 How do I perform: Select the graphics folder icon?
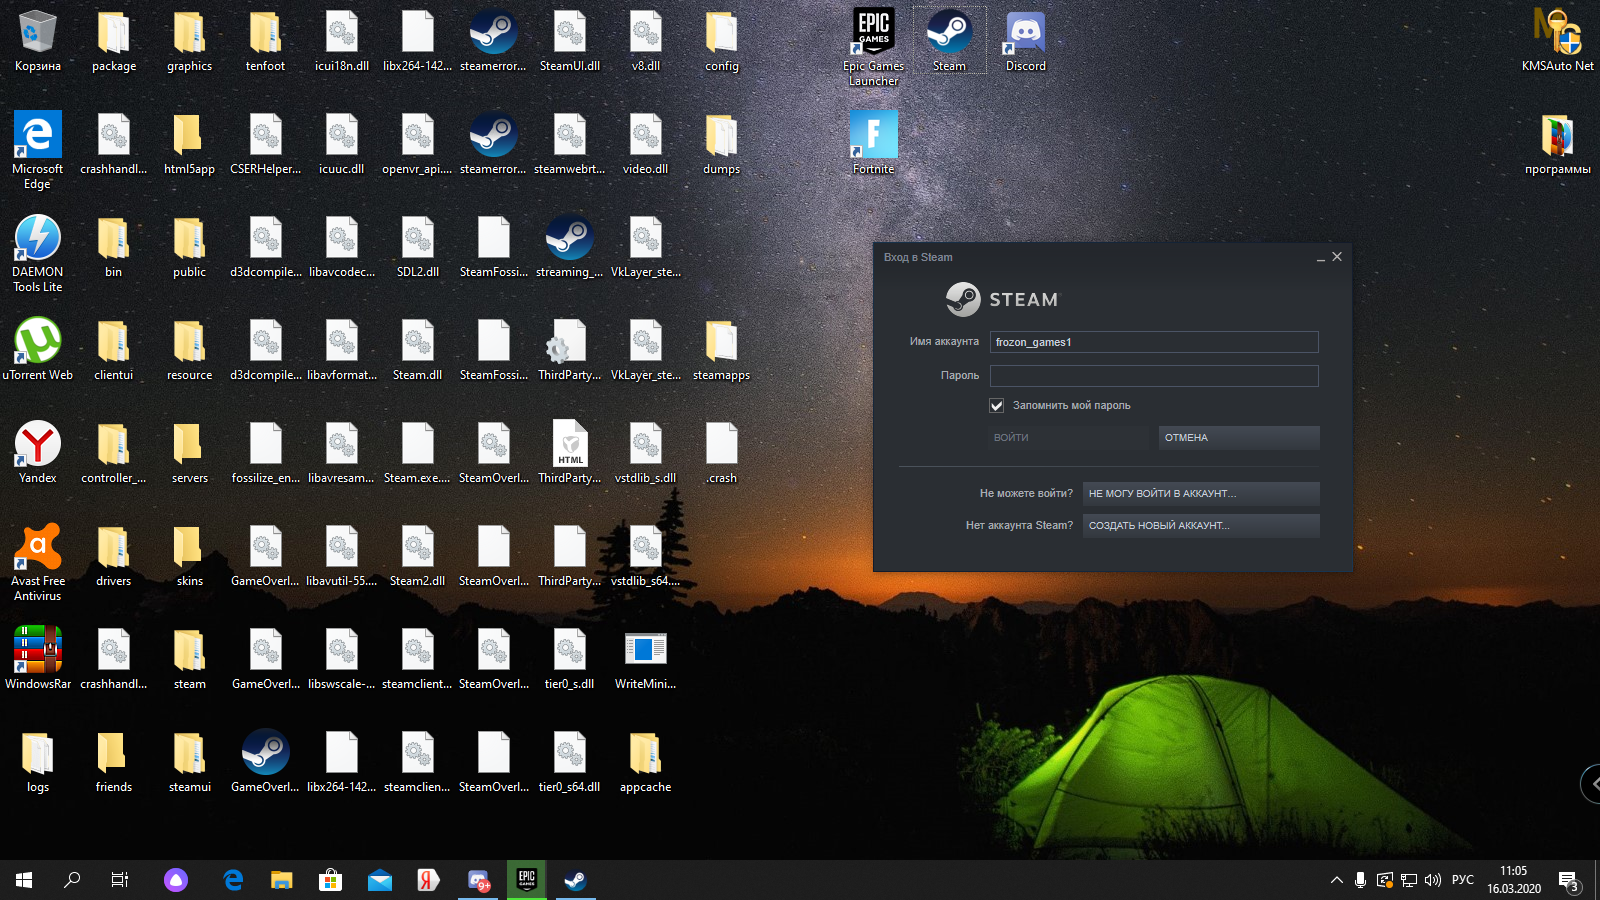coord(189,41)
